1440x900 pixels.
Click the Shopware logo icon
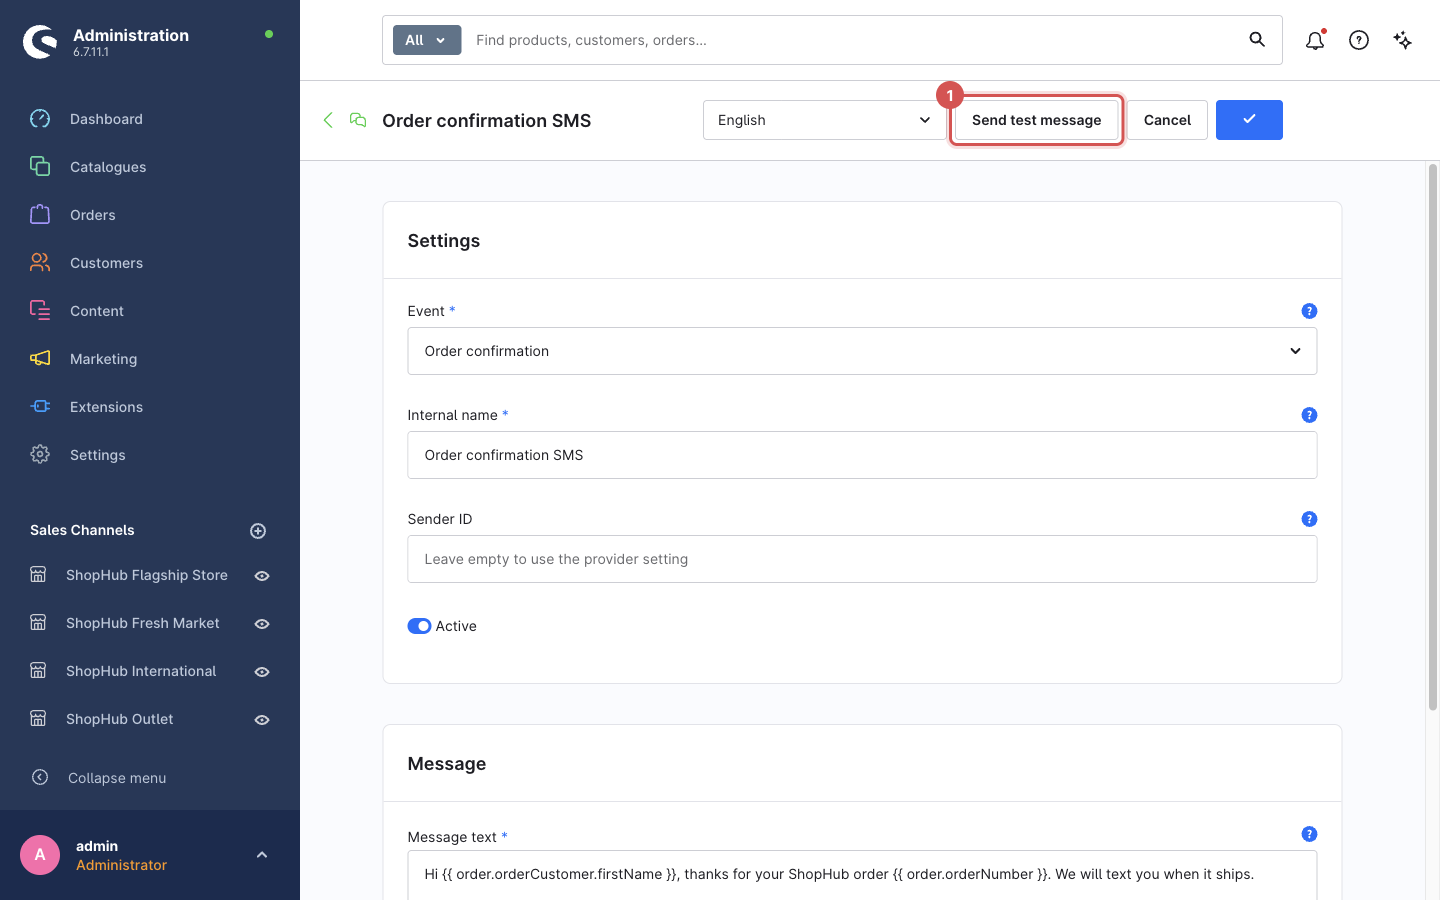(40, 42)
